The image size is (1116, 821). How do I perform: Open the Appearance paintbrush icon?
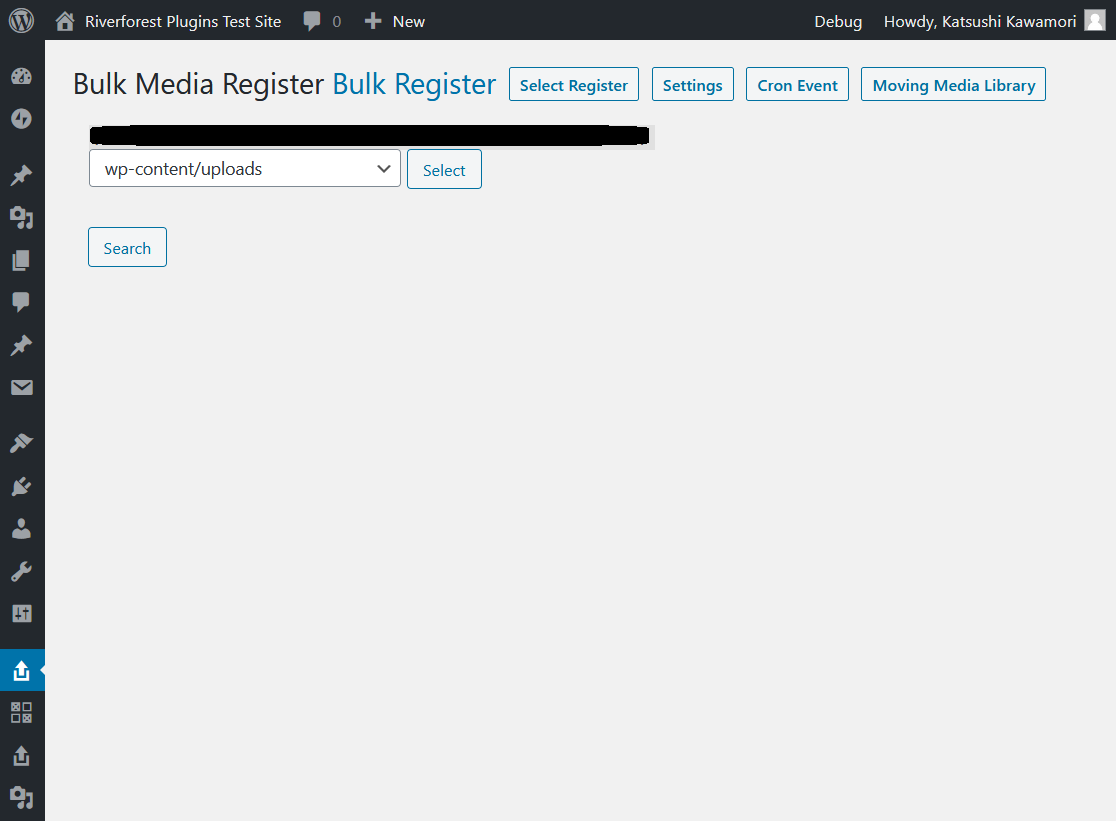click(x=21, y=443)
